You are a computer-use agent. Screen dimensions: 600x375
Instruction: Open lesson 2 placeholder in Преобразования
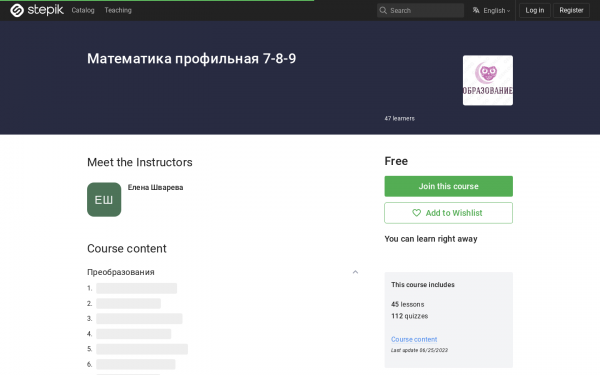[x=129, y=303]
